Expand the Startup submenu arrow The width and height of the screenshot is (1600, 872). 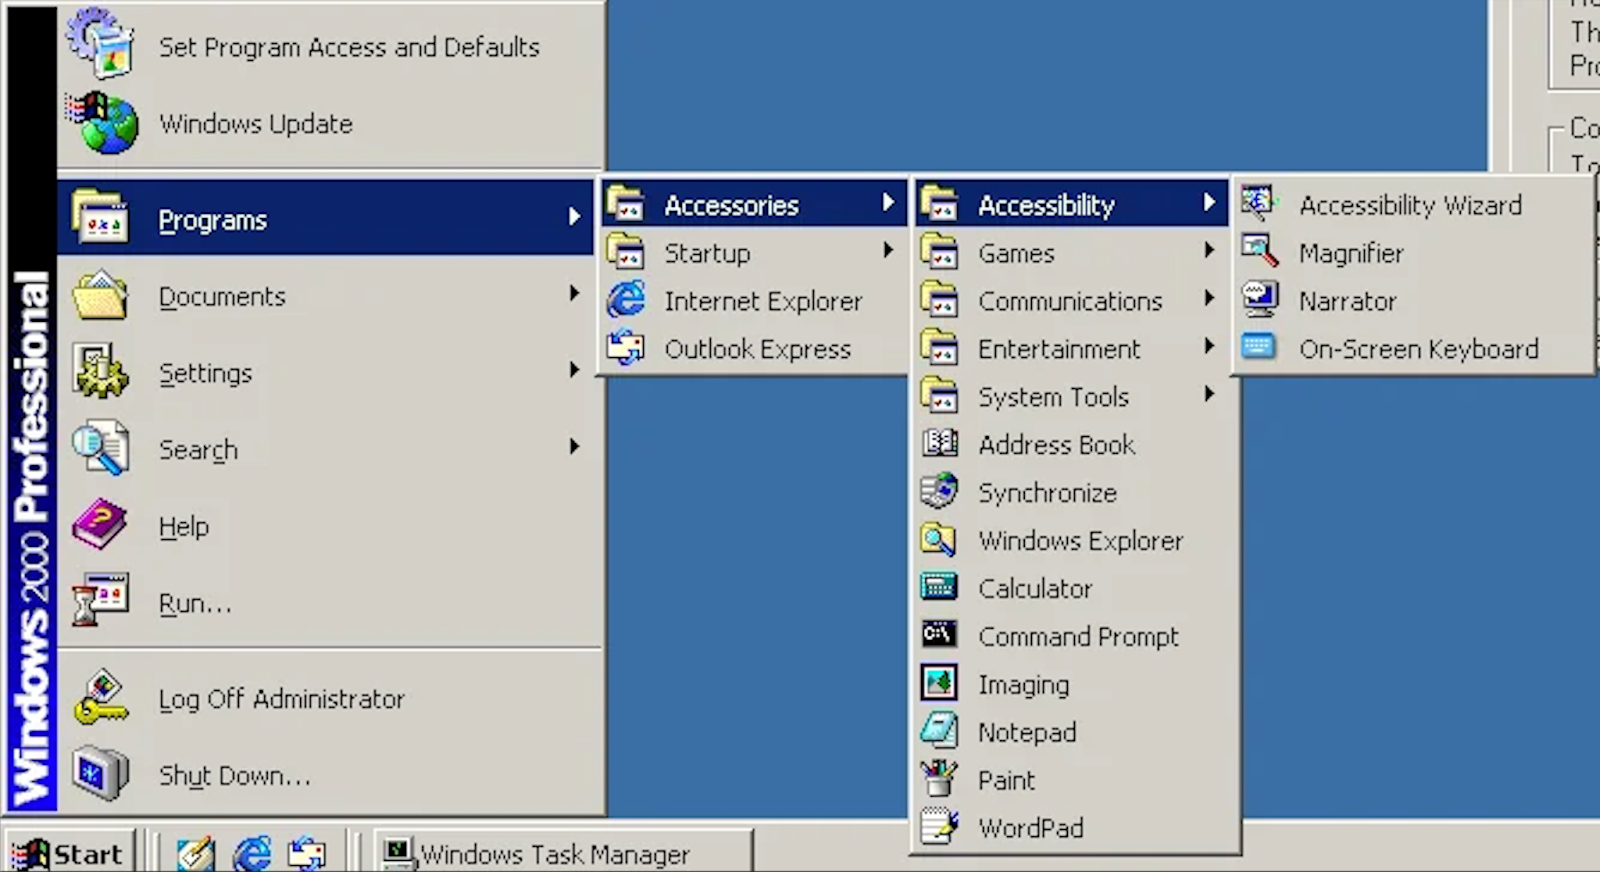tap(888, 250)
